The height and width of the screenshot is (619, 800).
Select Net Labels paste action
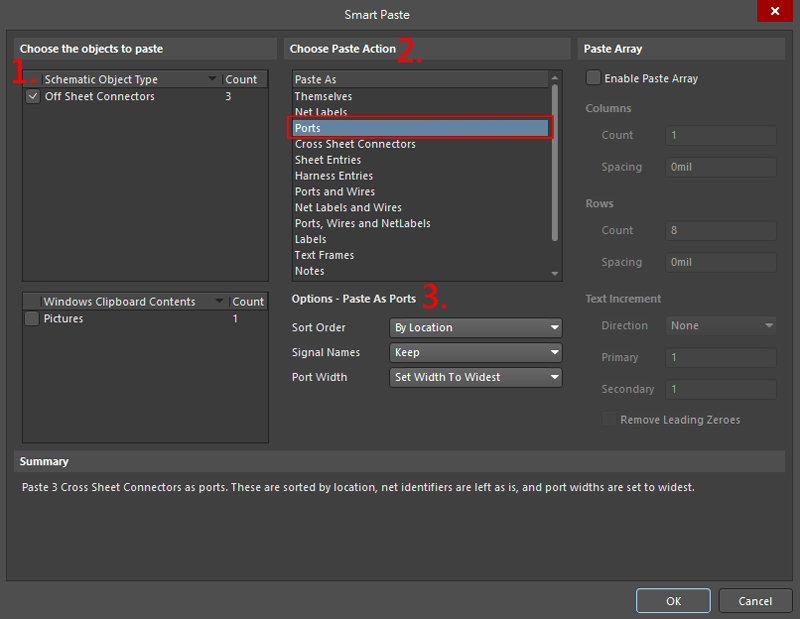[x=321, y=113]
